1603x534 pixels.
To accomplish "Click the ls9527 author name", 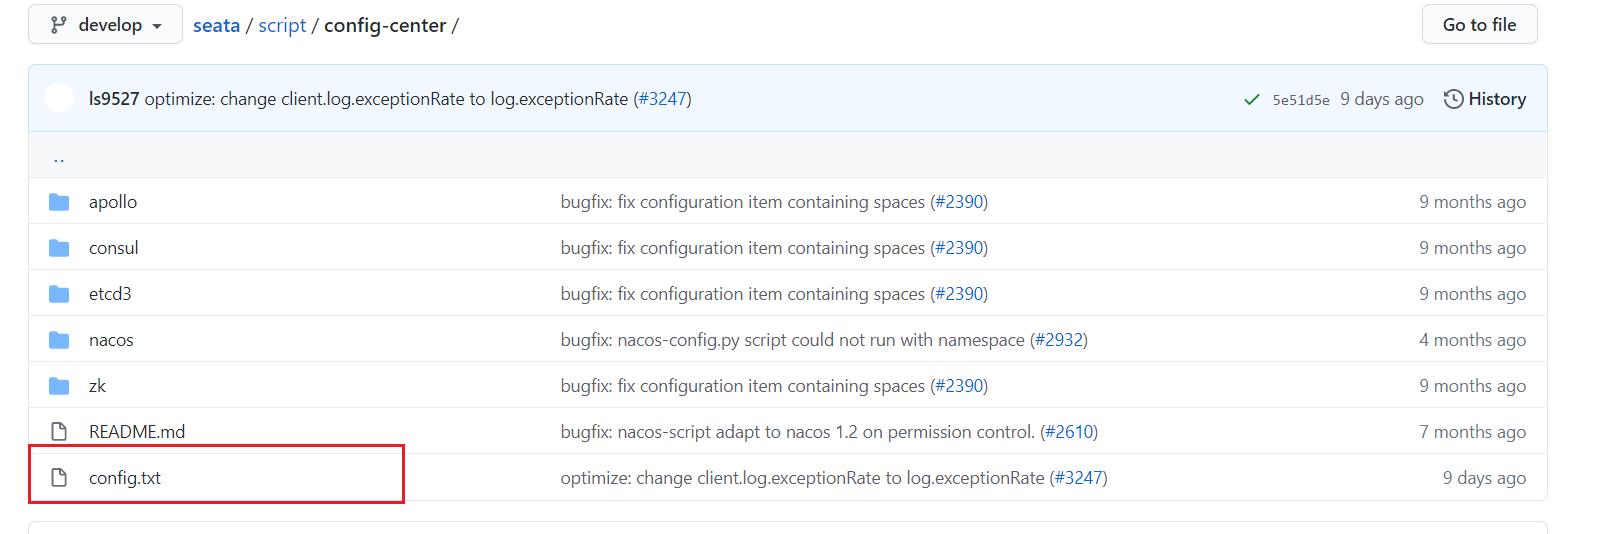I will click(114, 99).
